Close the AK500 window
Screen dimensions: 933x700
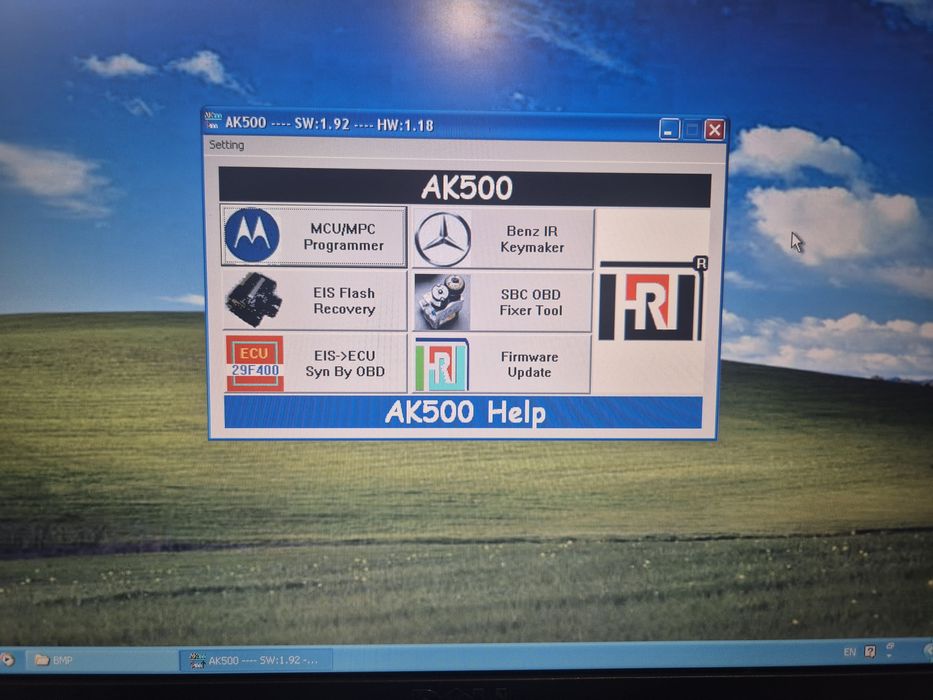pos(715,129)
